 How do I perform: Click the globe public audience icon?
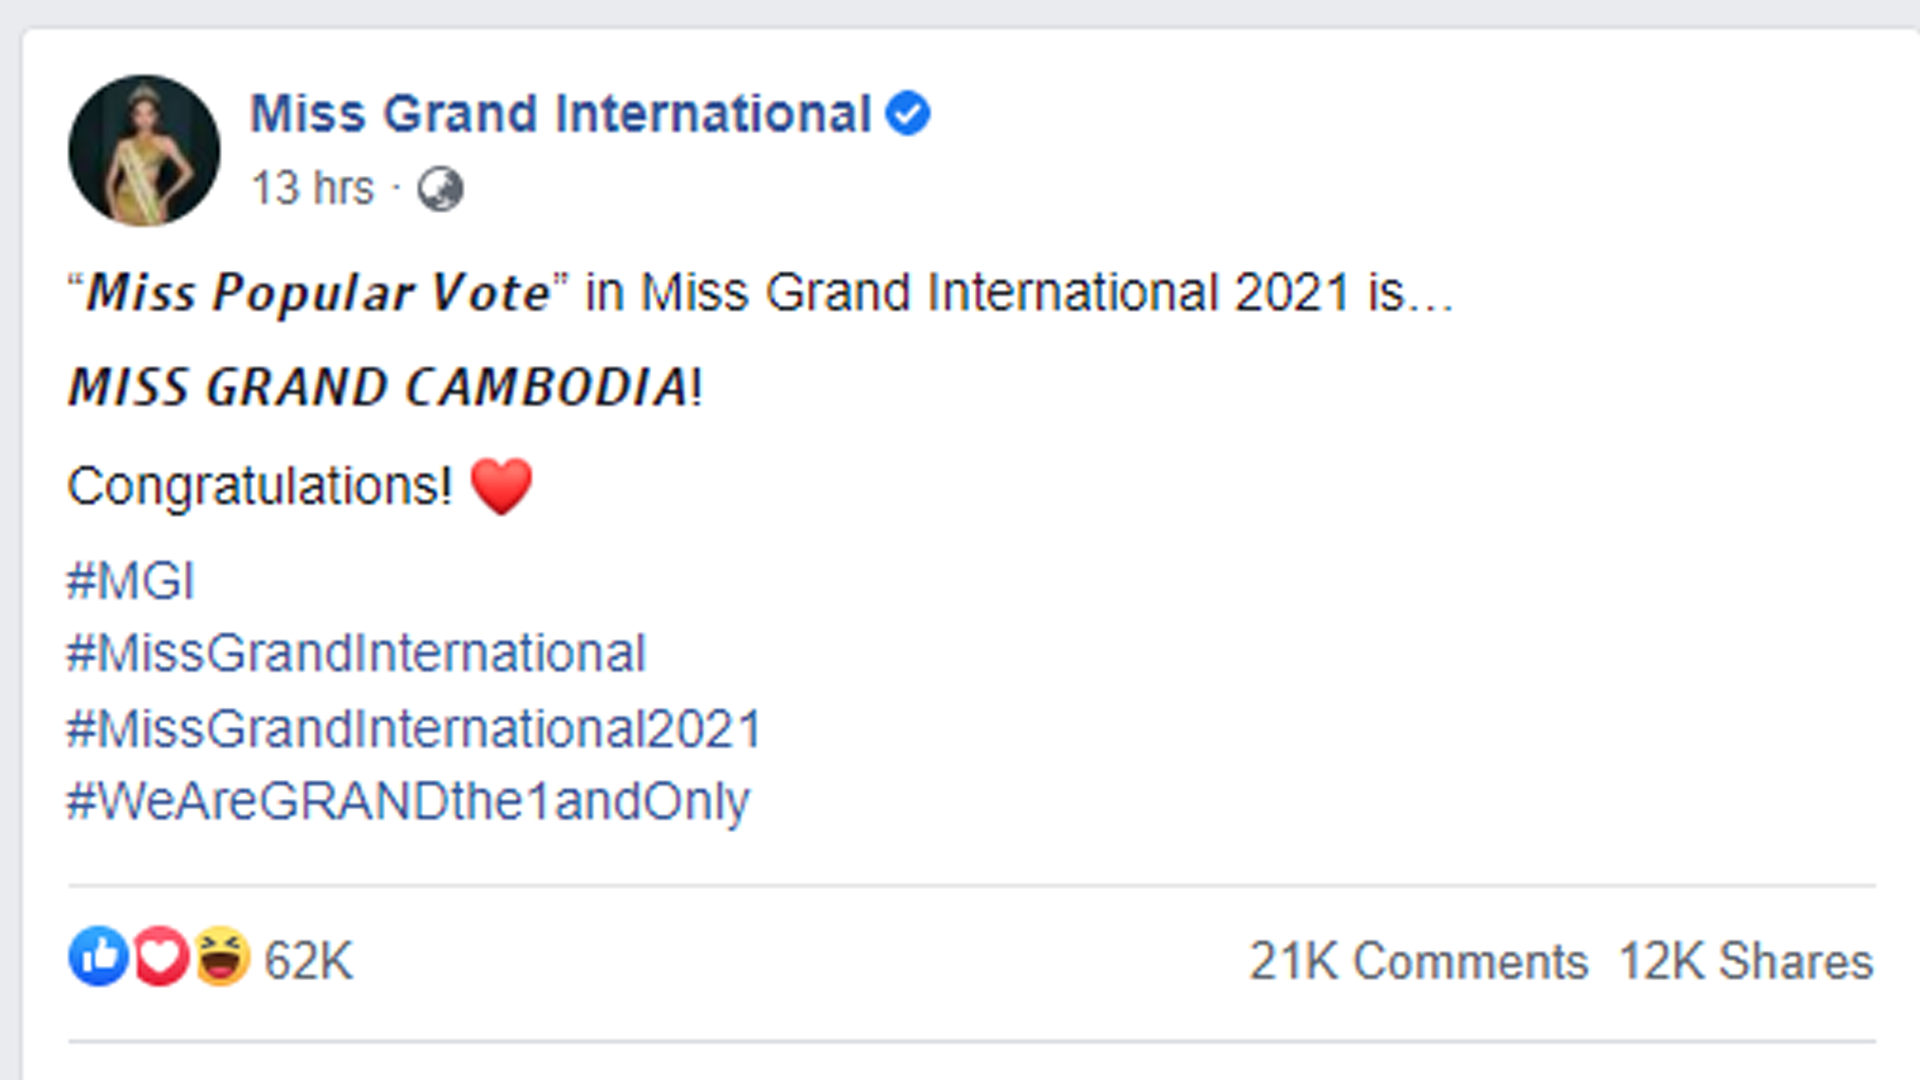[x=440, y=189]
